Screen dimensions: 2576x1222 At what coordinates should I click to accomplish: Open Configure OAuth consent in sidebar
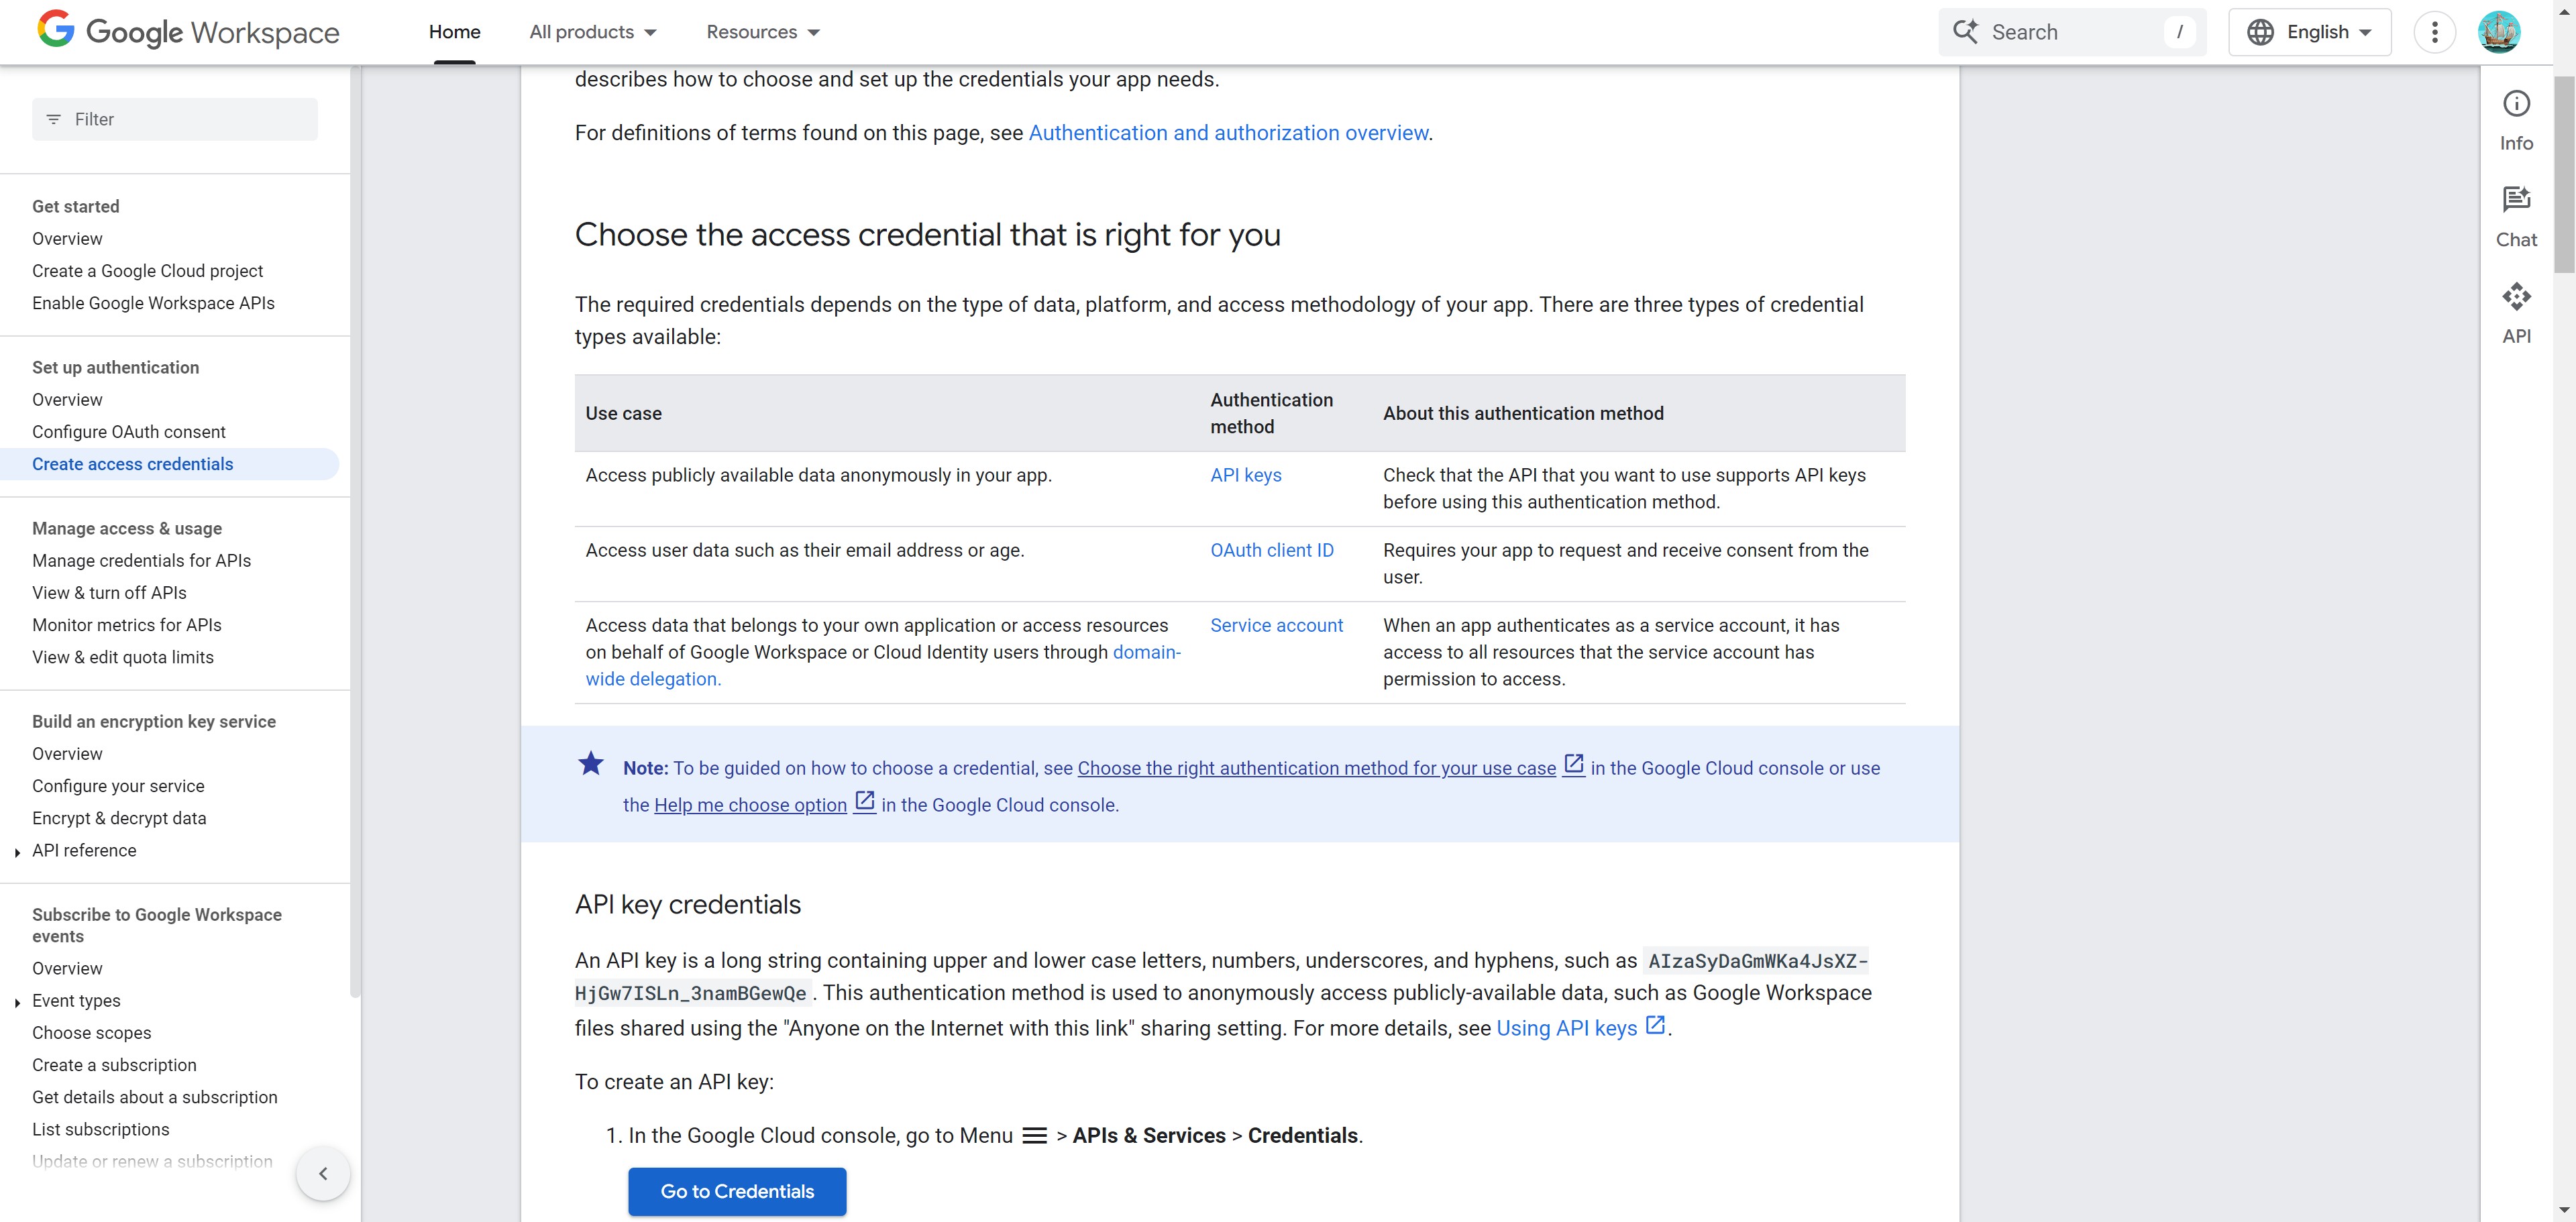(x=129, y=432)
